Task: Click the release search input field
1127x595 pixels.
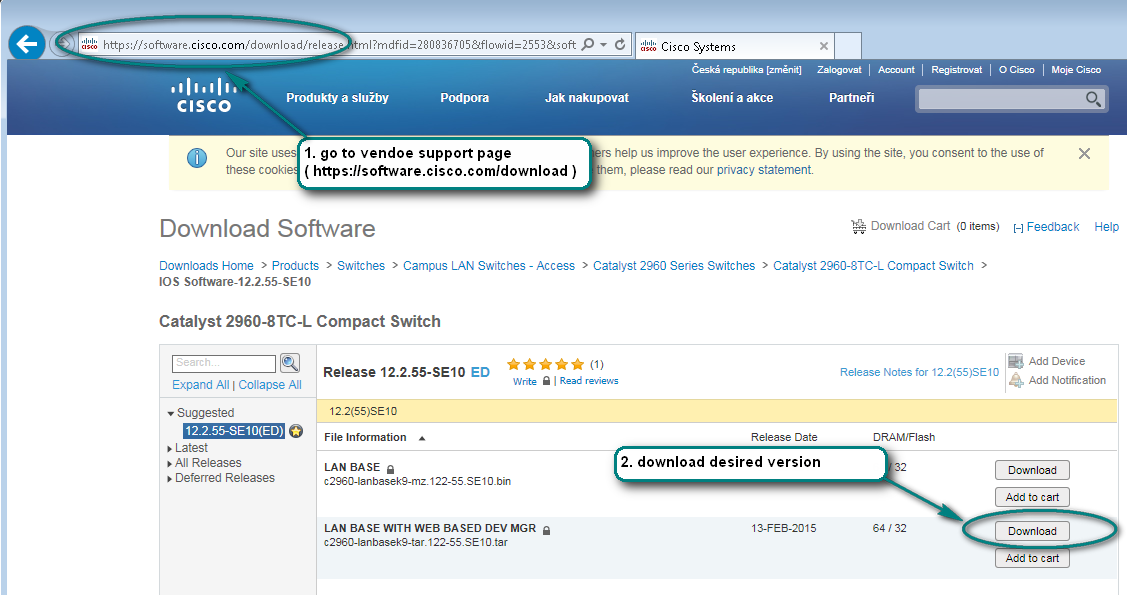Action: [x=224, y=363]
